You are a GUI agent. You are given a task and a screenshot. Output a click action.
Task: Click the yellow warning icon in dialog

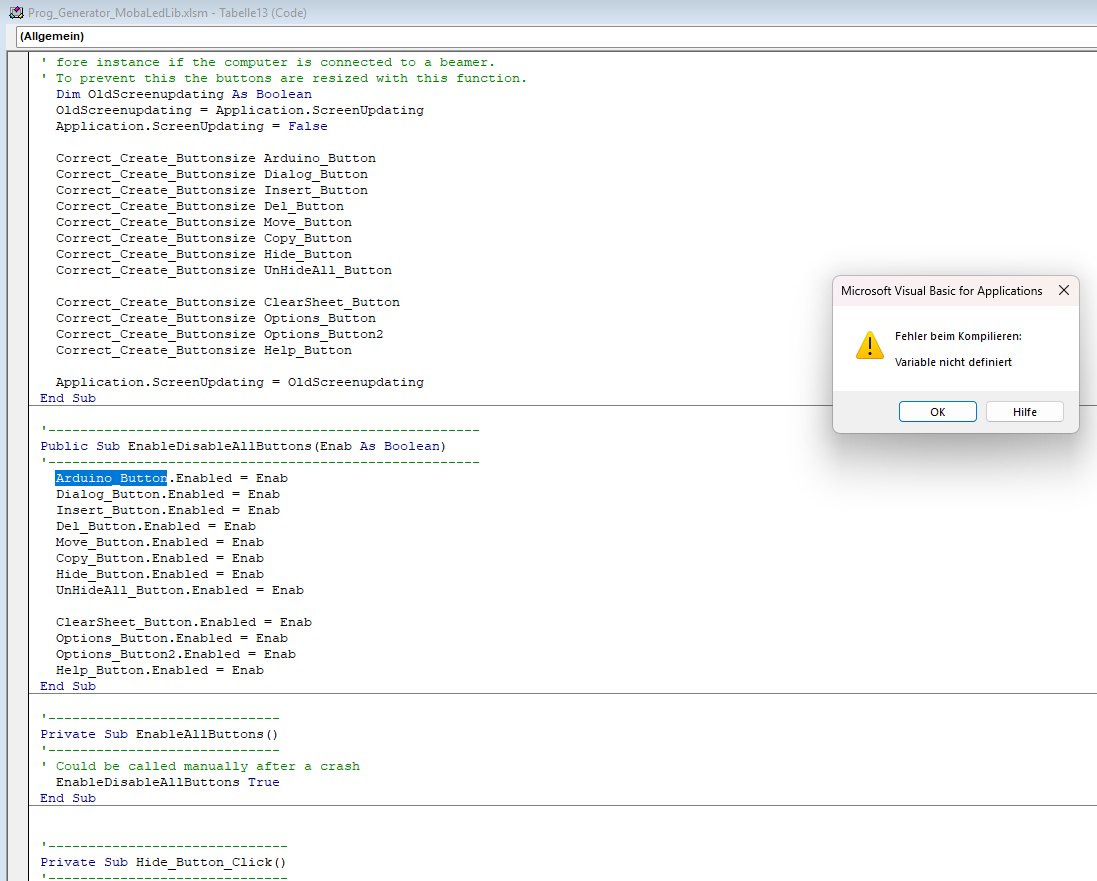pyautogui.click(x=869, y=346)
